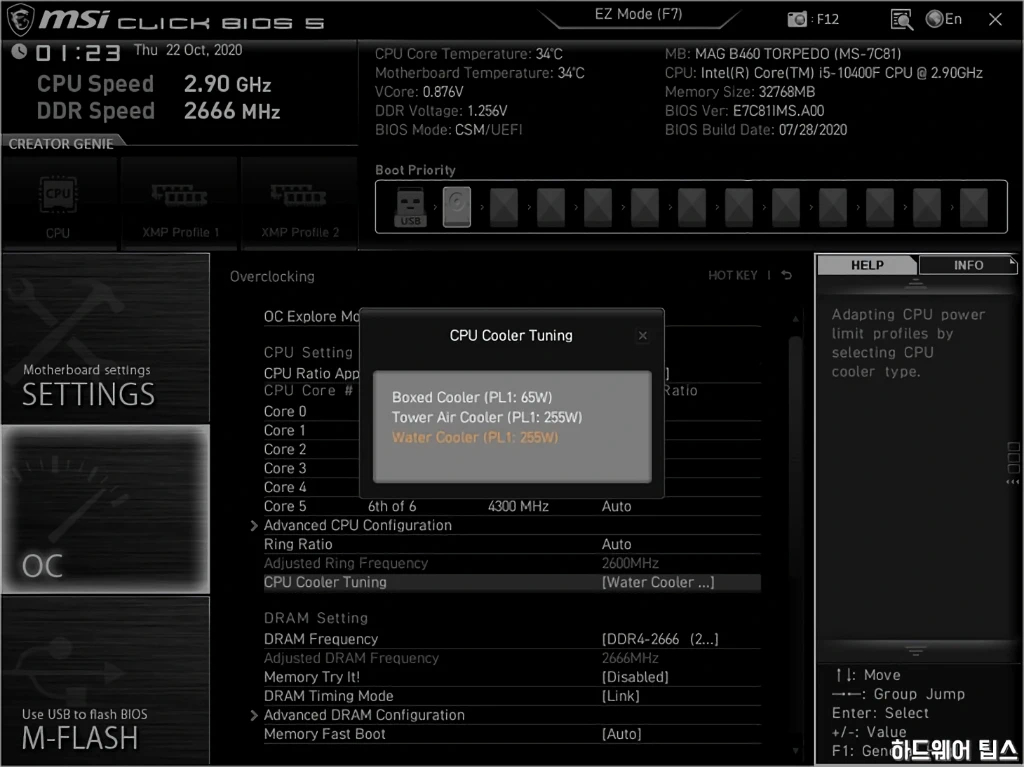Select the OC Explore Mode row

point(312,316)
